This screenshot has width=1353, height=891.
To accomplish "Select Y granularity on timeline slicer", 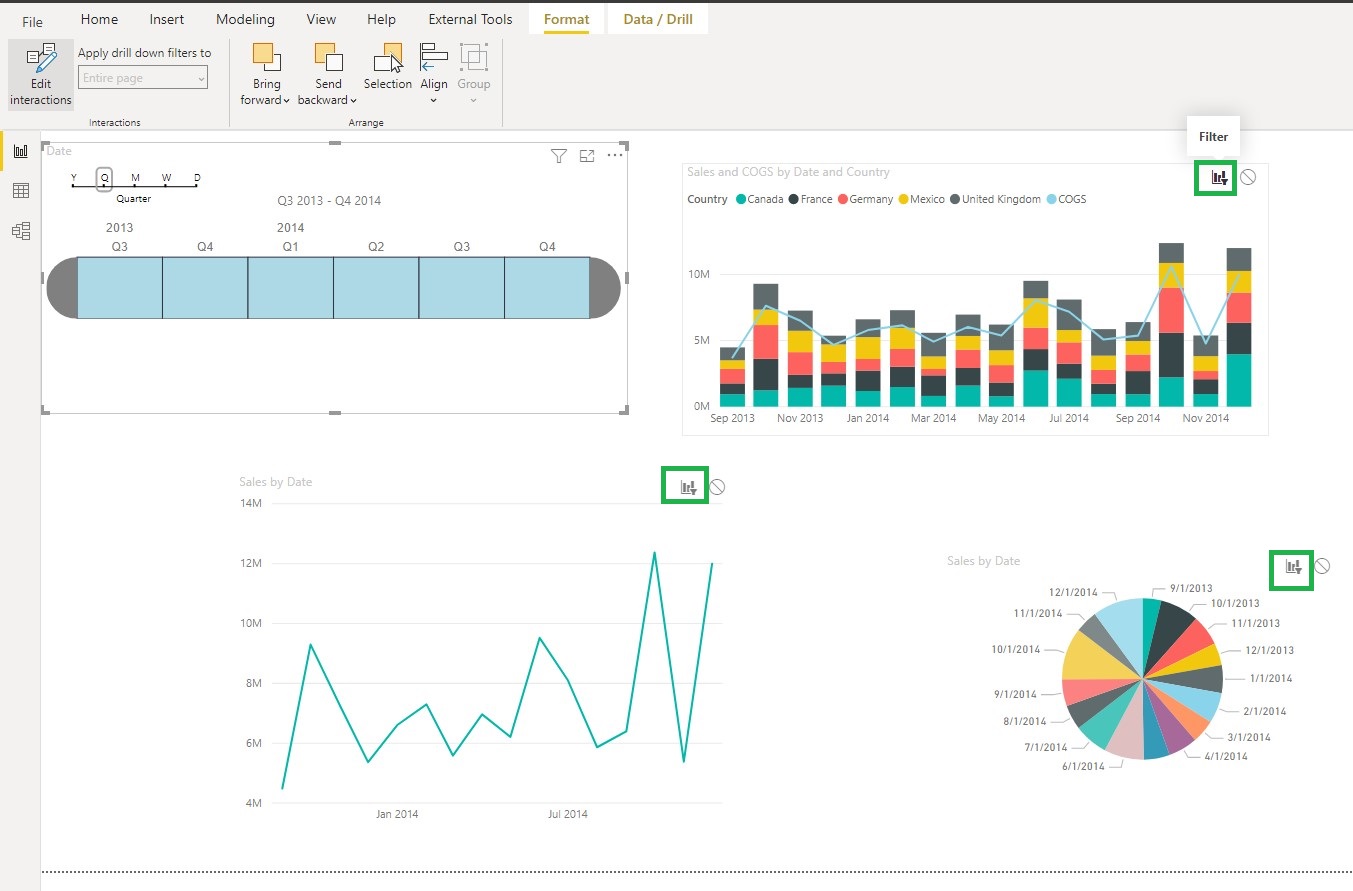I will click(x=73, y=179).
